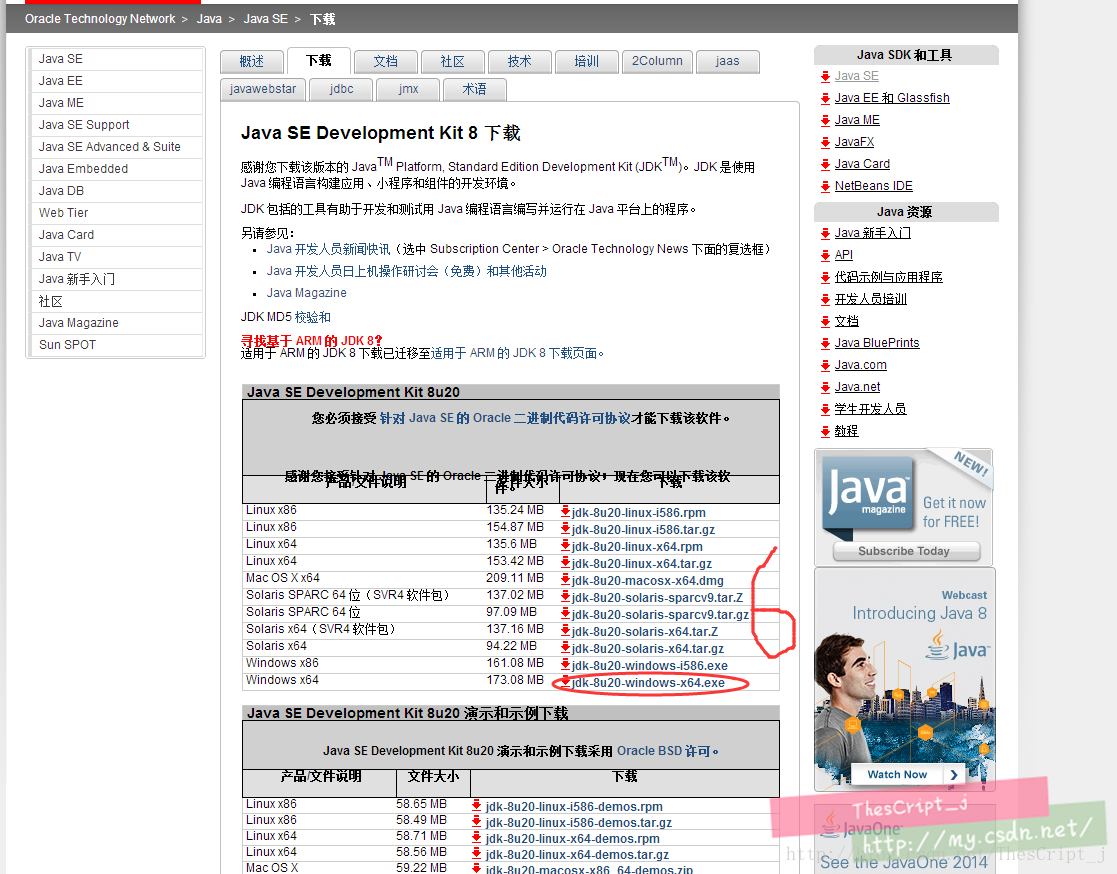1117x874 pixels.
Task: Click download arrow icon beside jdk-8u20-linux-i586.rpm
Action: (x=565, y=511)
